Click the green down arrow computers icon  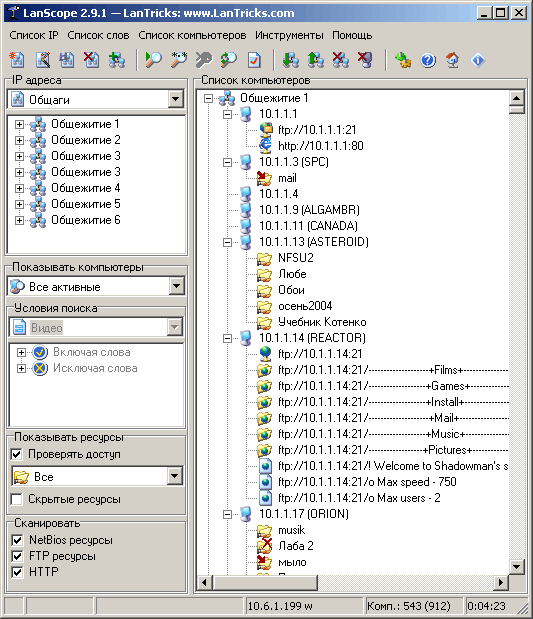point(291,60)
